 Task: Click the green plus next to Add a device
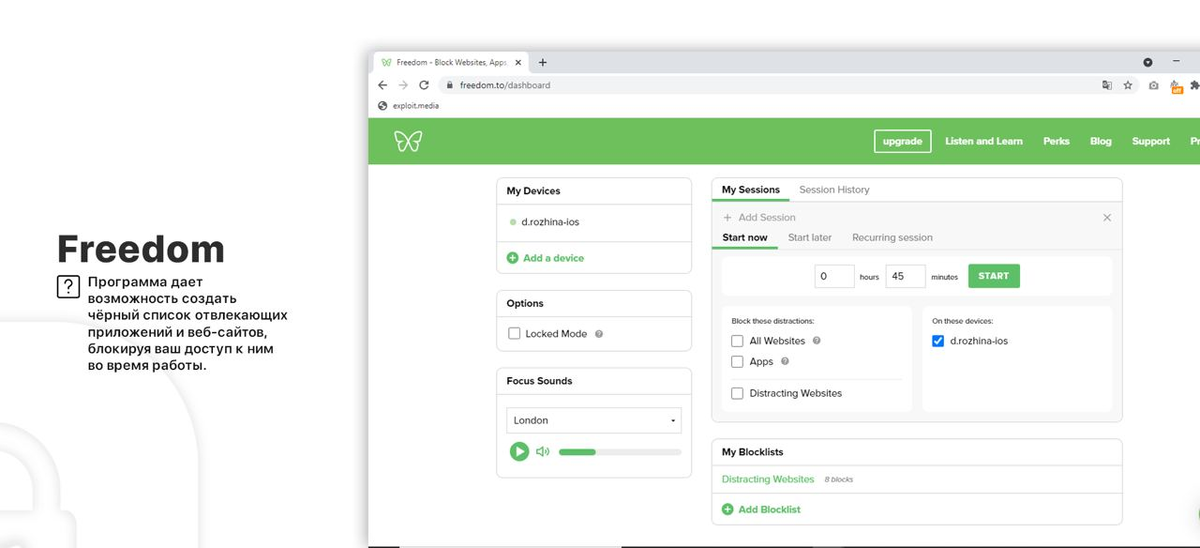(x=513, y=258)
